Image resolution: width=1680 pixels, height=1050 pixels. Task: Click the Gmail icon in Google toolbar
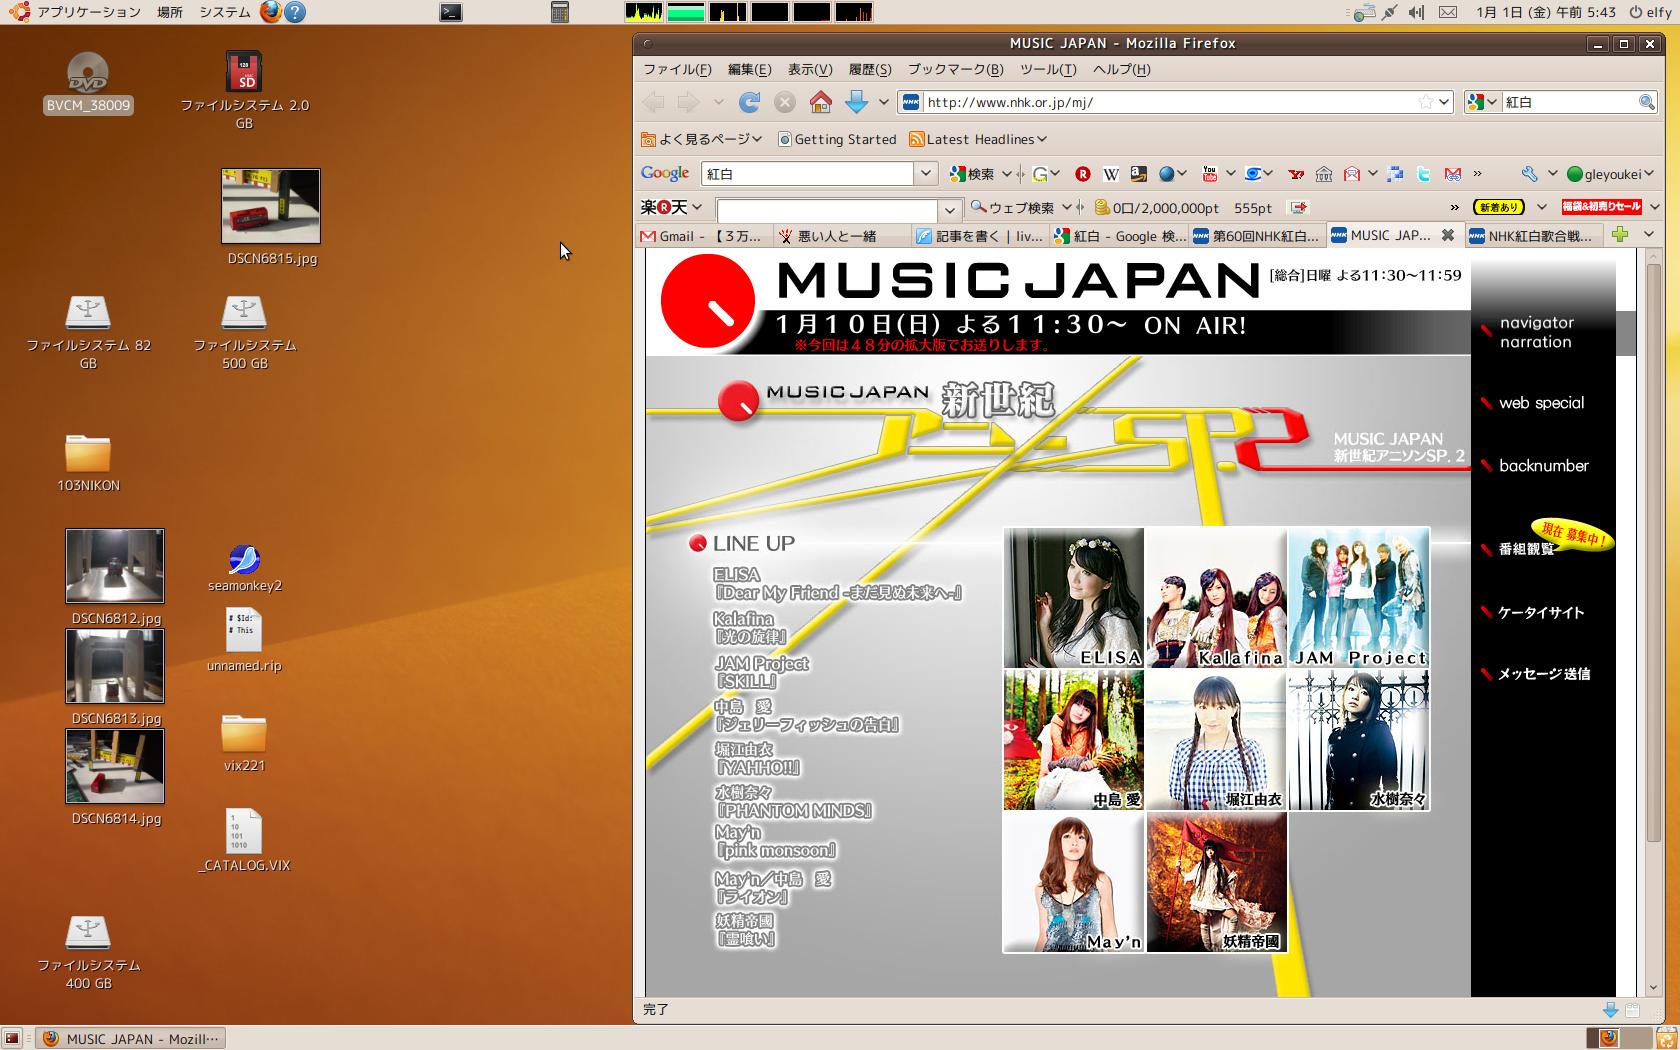pos(1453,174)
